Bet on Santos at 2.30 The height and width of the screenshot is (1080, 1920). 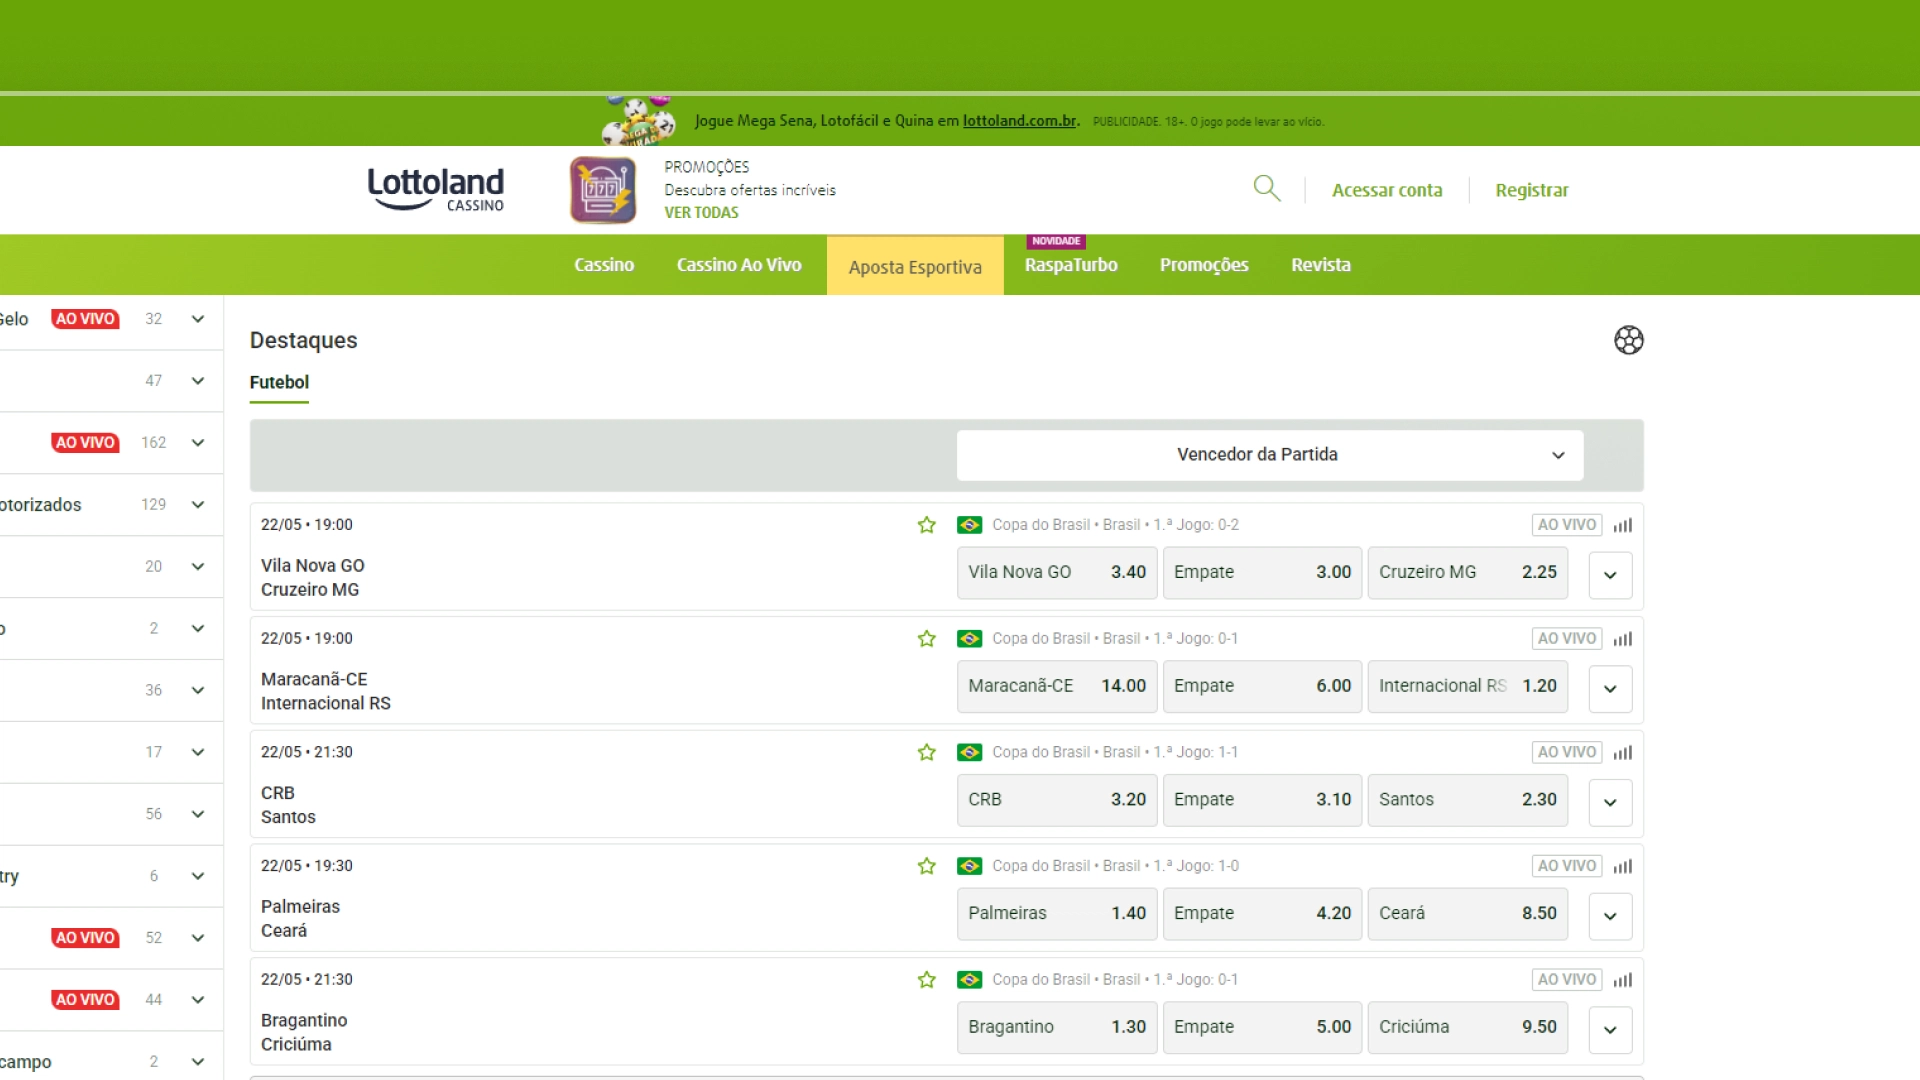coord(1467,800)
